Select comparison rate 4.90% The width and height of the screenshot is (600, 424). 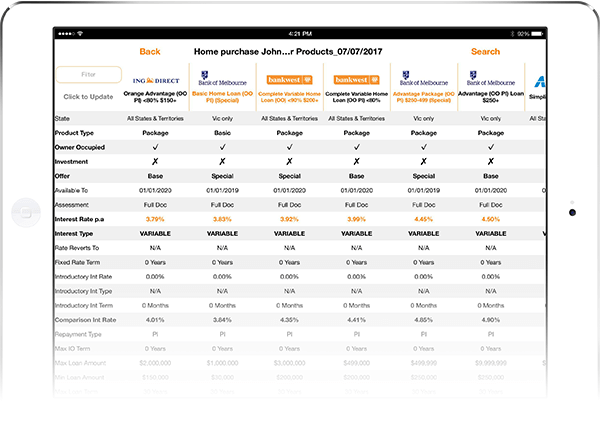491,320
